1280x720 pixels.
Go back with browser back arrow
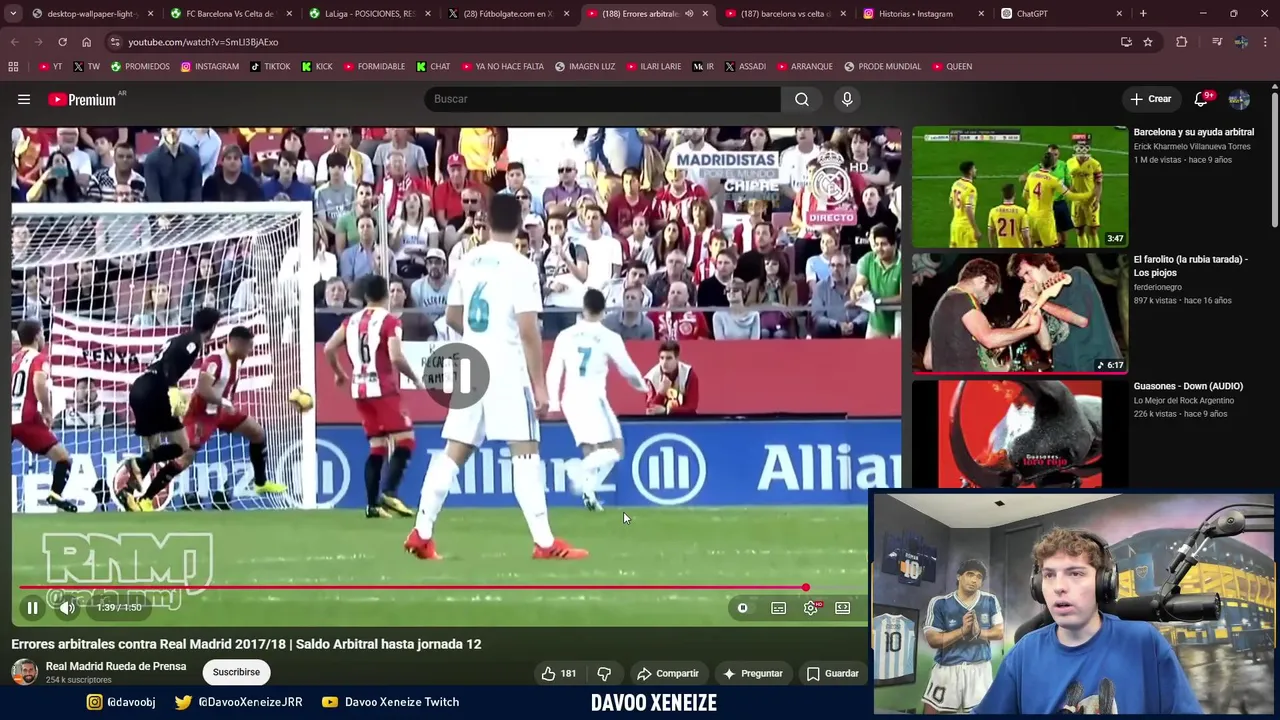[x=14, y=42]
